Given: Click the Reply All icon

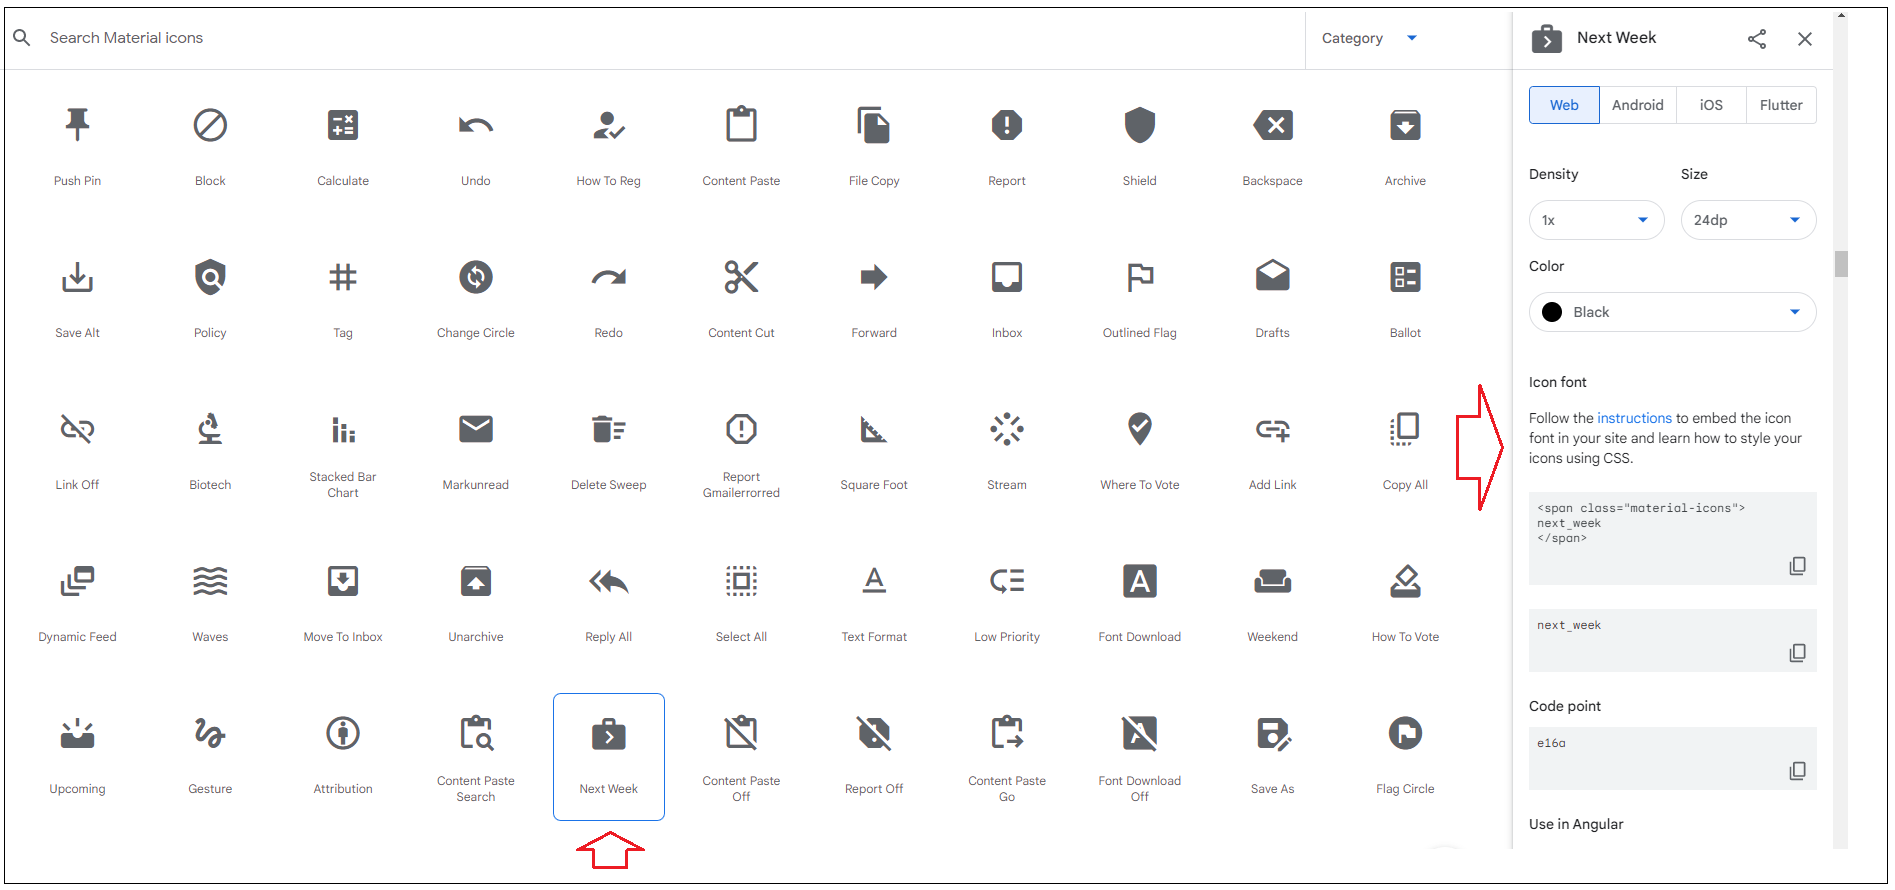Looking at the screenshot, I should (608, 581).
